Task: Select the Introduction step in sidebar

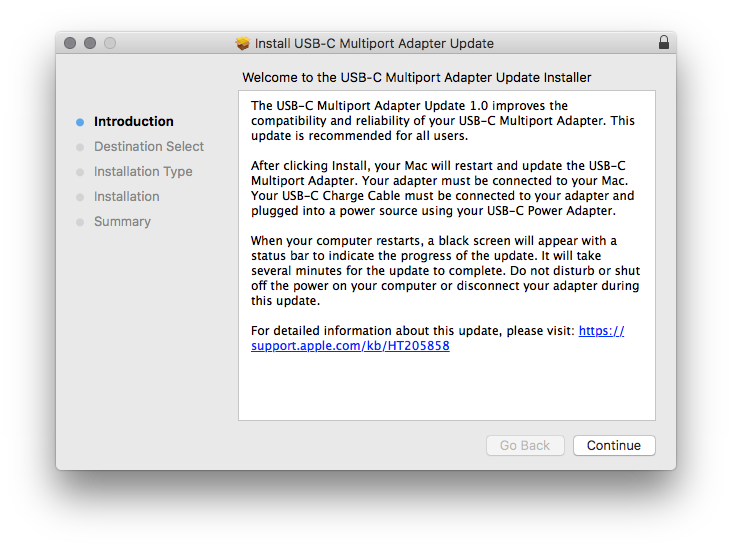Action: [x=134, y=121]
